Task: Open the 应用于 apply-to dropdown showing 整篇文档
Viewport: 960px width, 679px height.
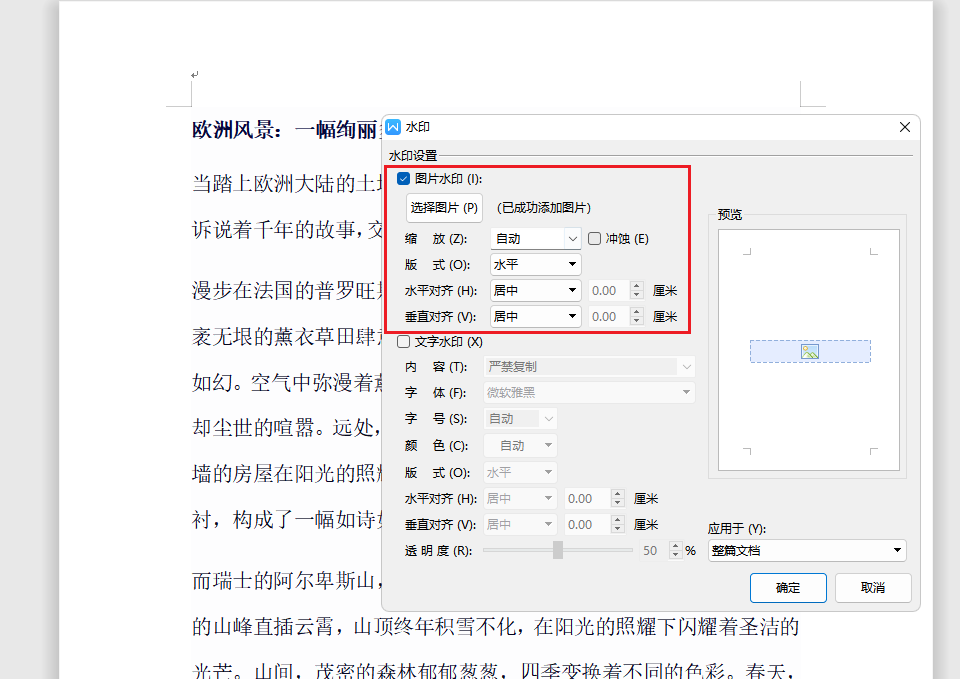Action: point(806,550)
